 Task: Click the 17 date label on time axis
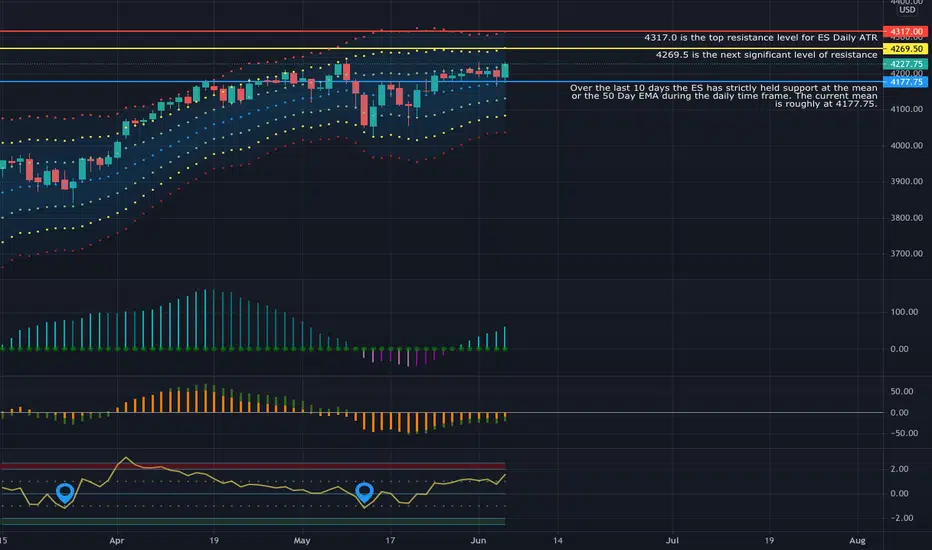pyautogui.click(x=390, y=540)
